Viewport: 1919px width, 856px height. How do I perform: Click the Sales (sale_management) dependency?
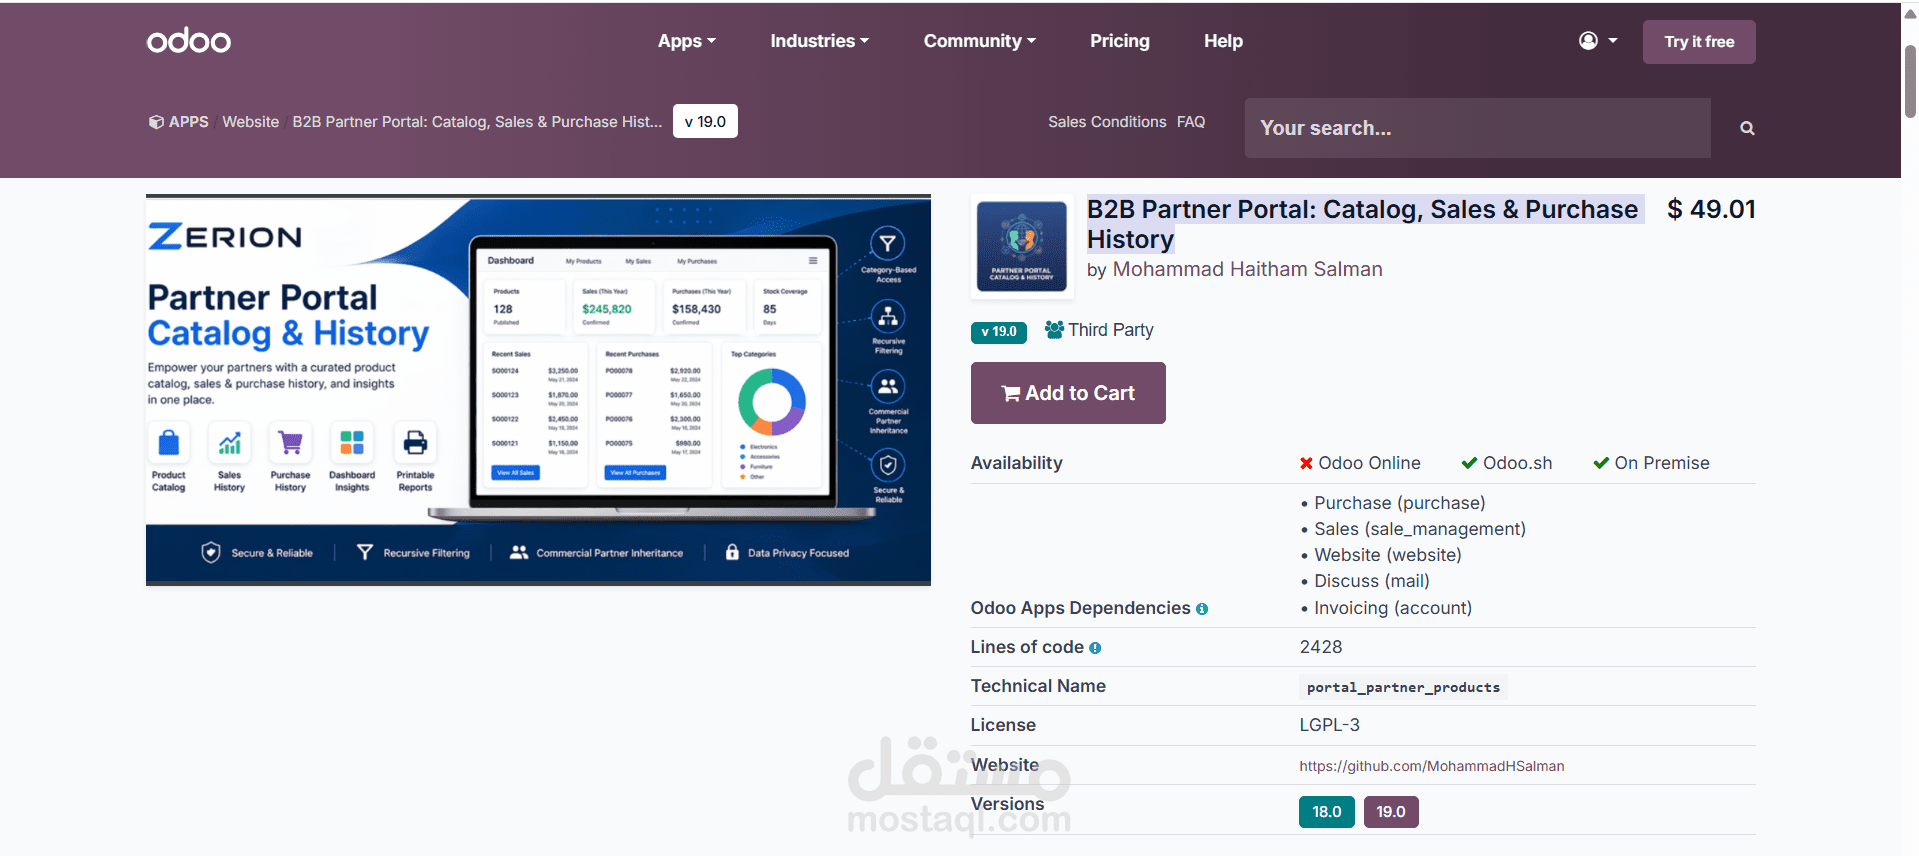point(1419,529)
